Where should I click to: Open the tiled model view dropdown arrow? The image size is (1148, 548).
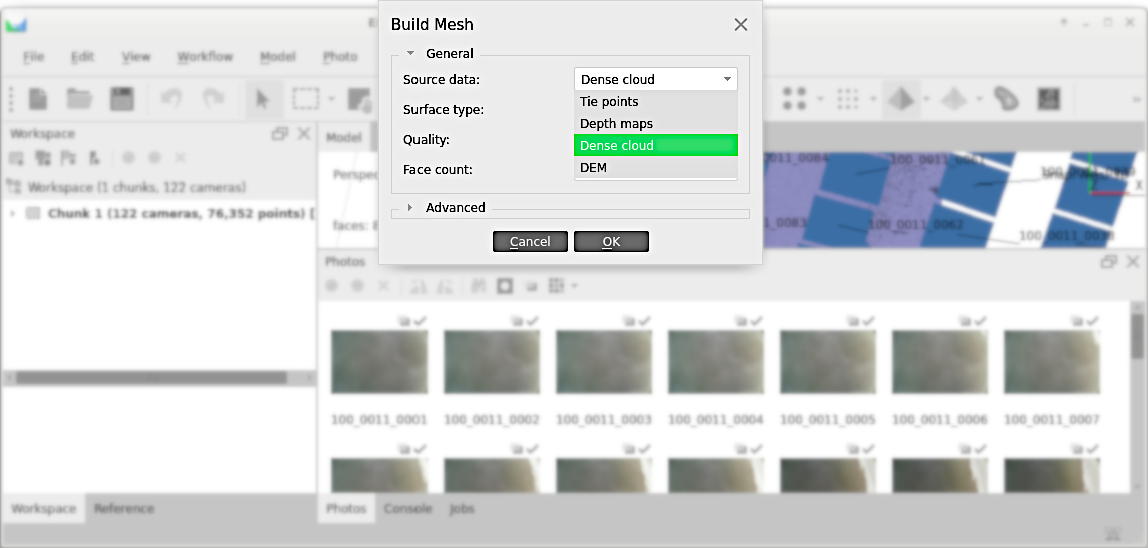[980, 98]
